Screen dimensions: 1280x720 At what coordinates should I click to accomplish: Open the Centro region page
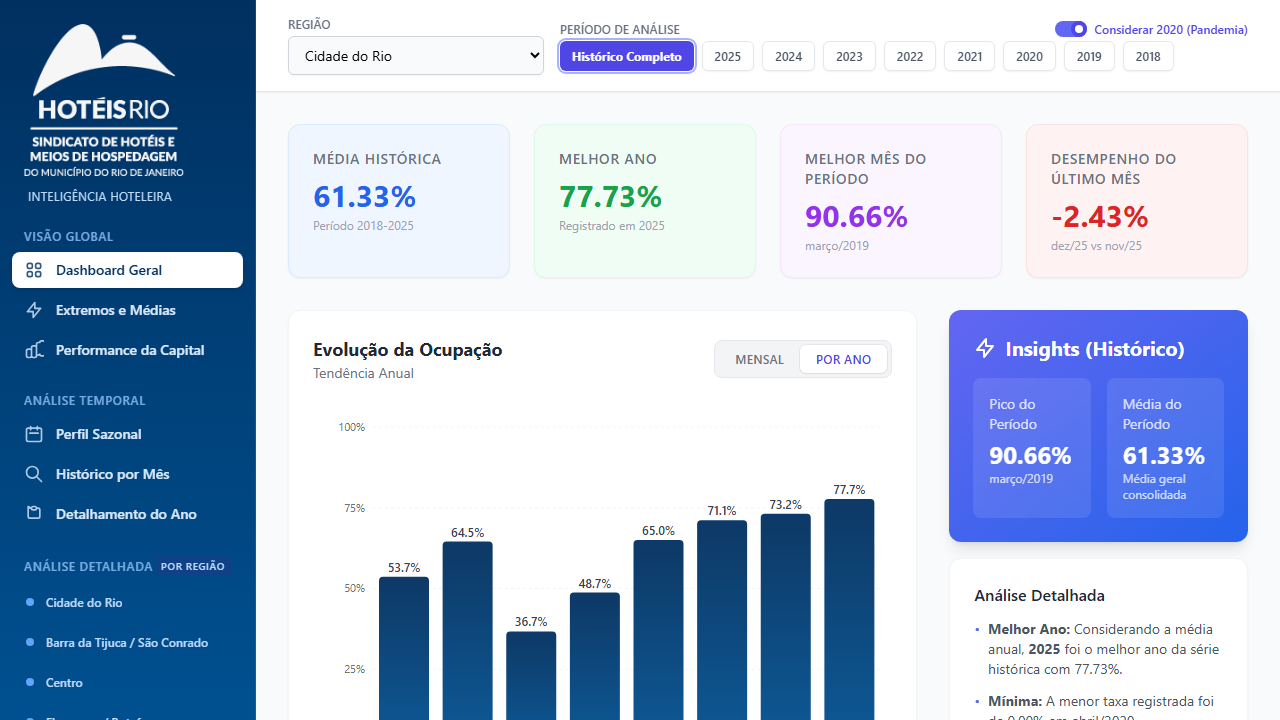click(64, 682)
